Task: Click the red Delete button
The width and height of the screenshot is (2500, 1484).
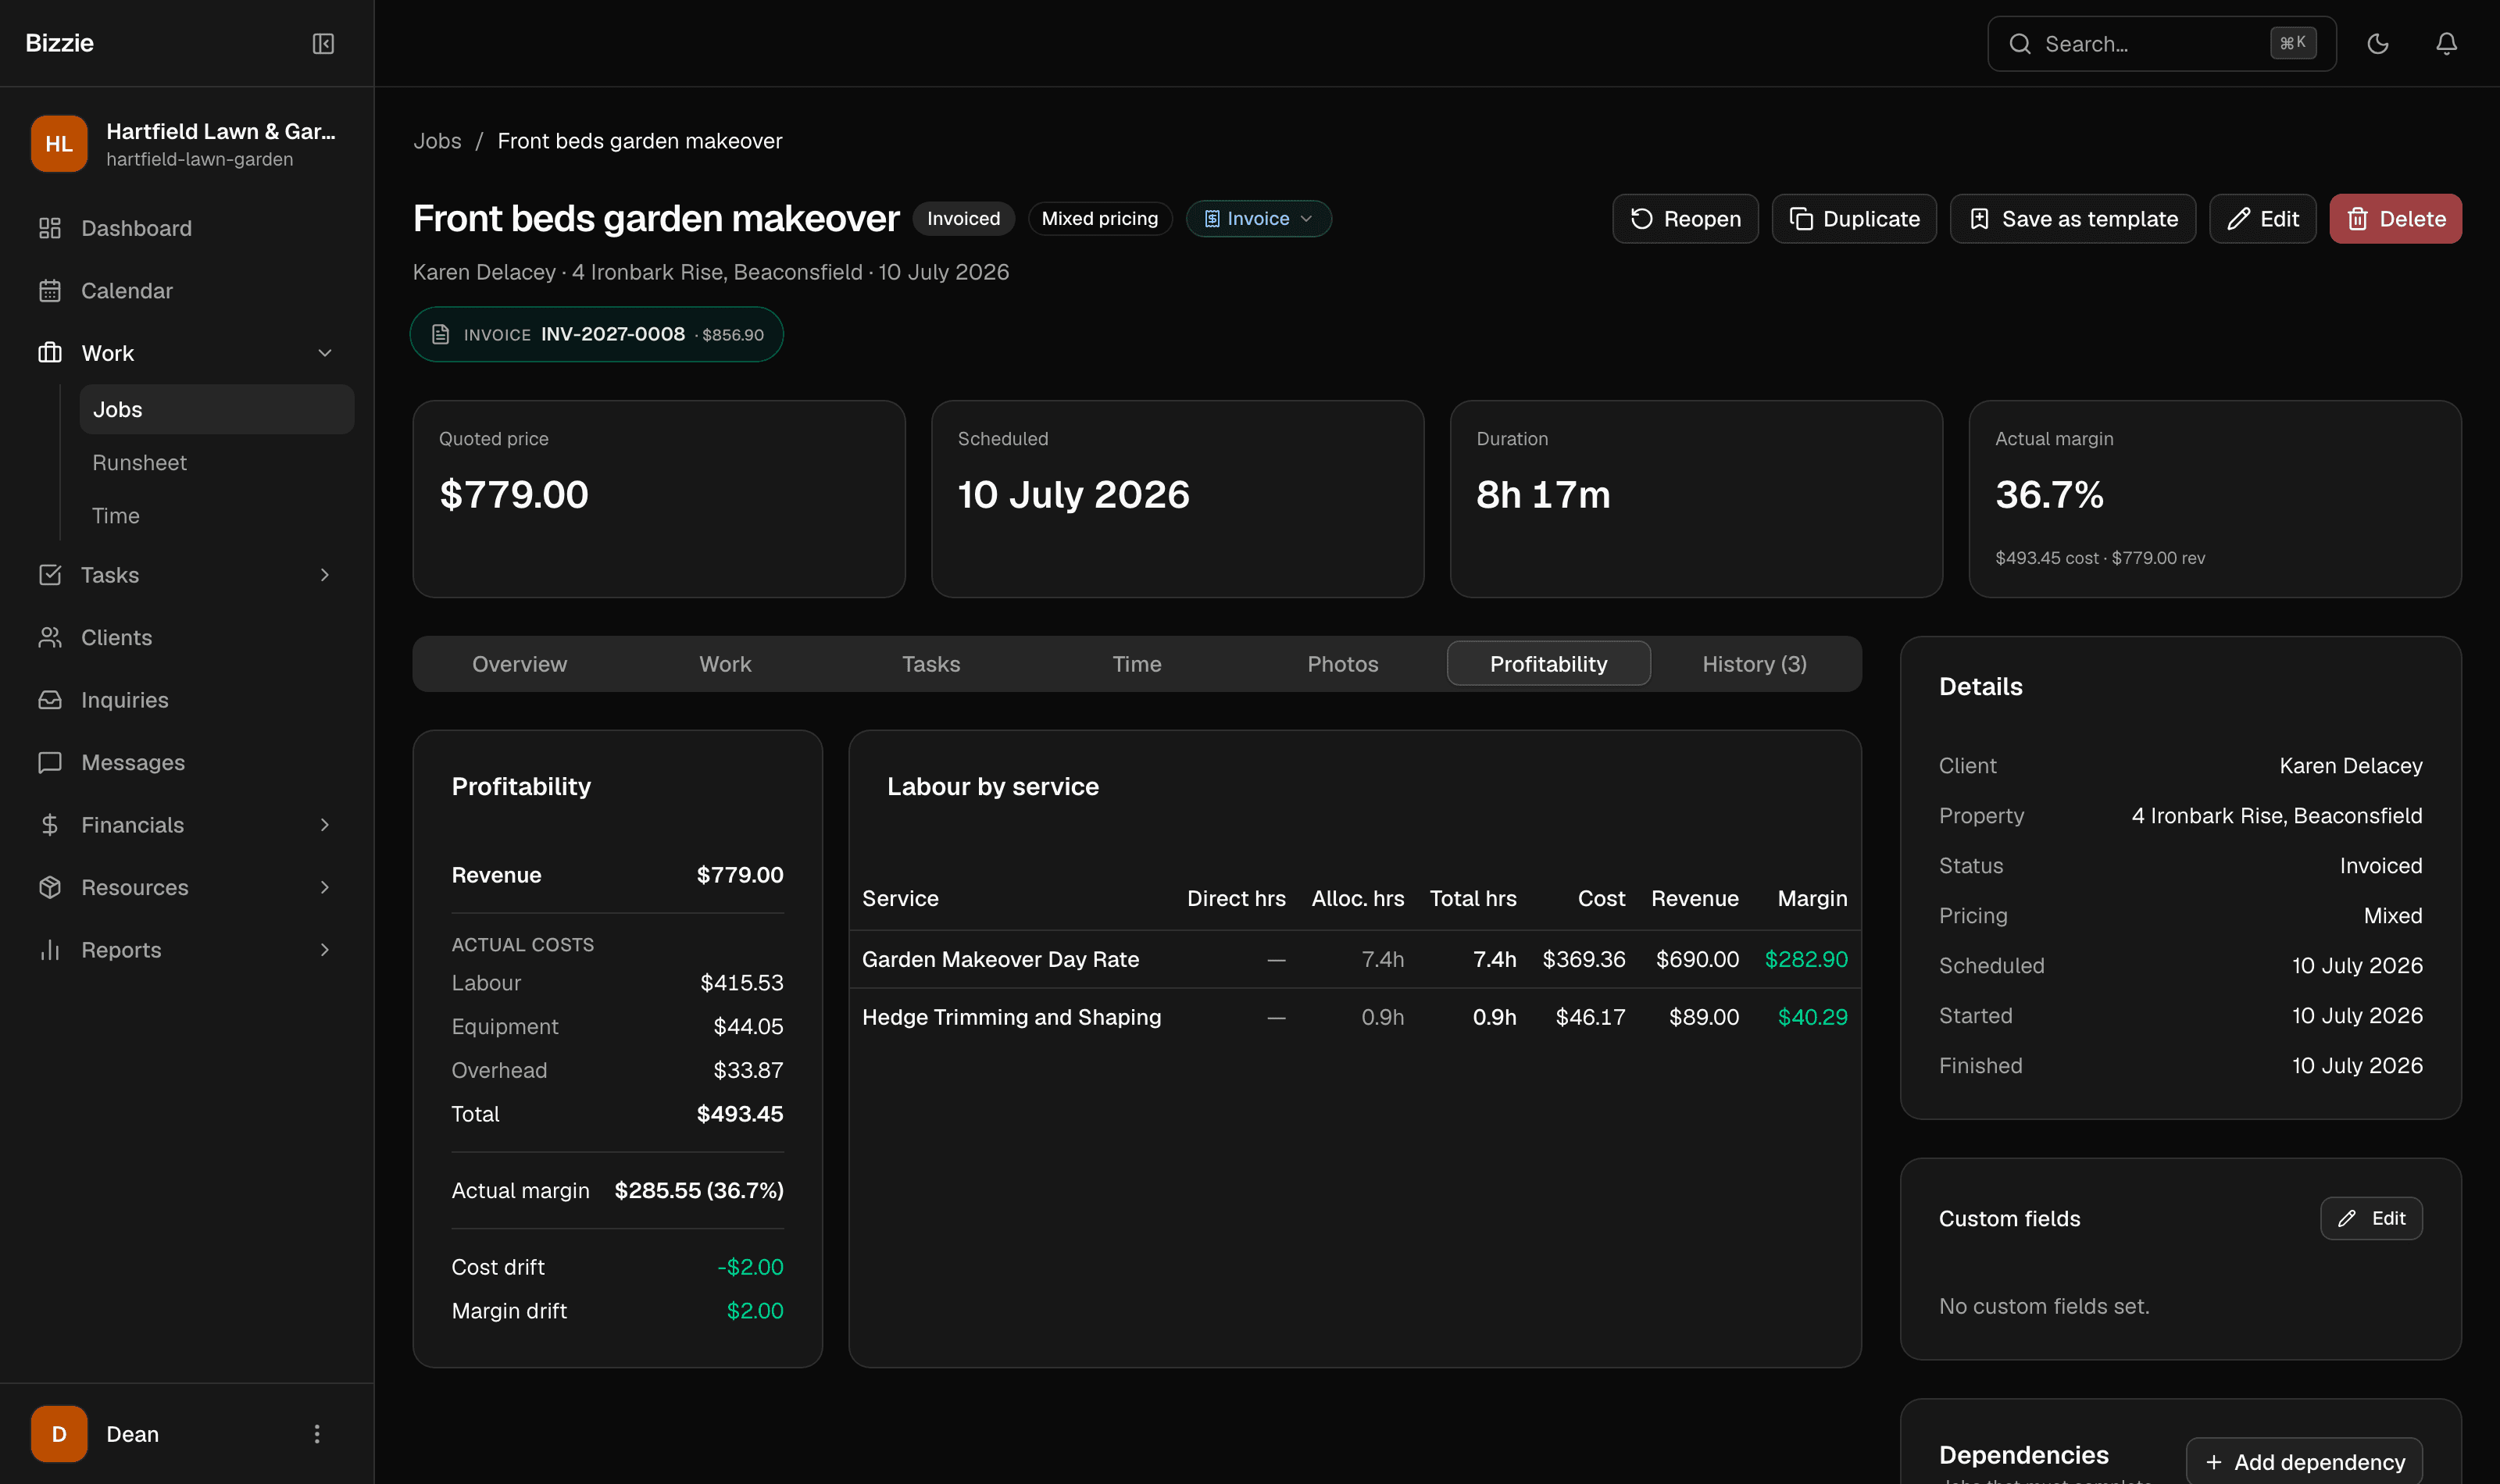Action: click(2395, 219)
